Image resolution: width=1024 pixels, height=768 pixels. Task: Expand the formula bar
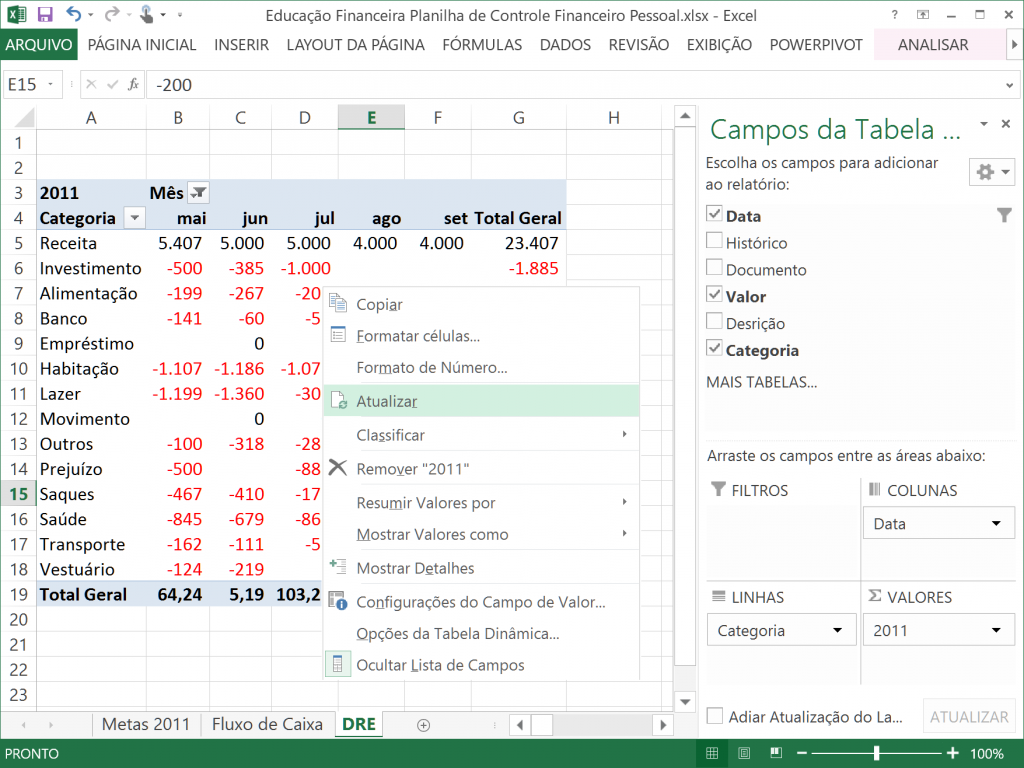click(1009, 85)
